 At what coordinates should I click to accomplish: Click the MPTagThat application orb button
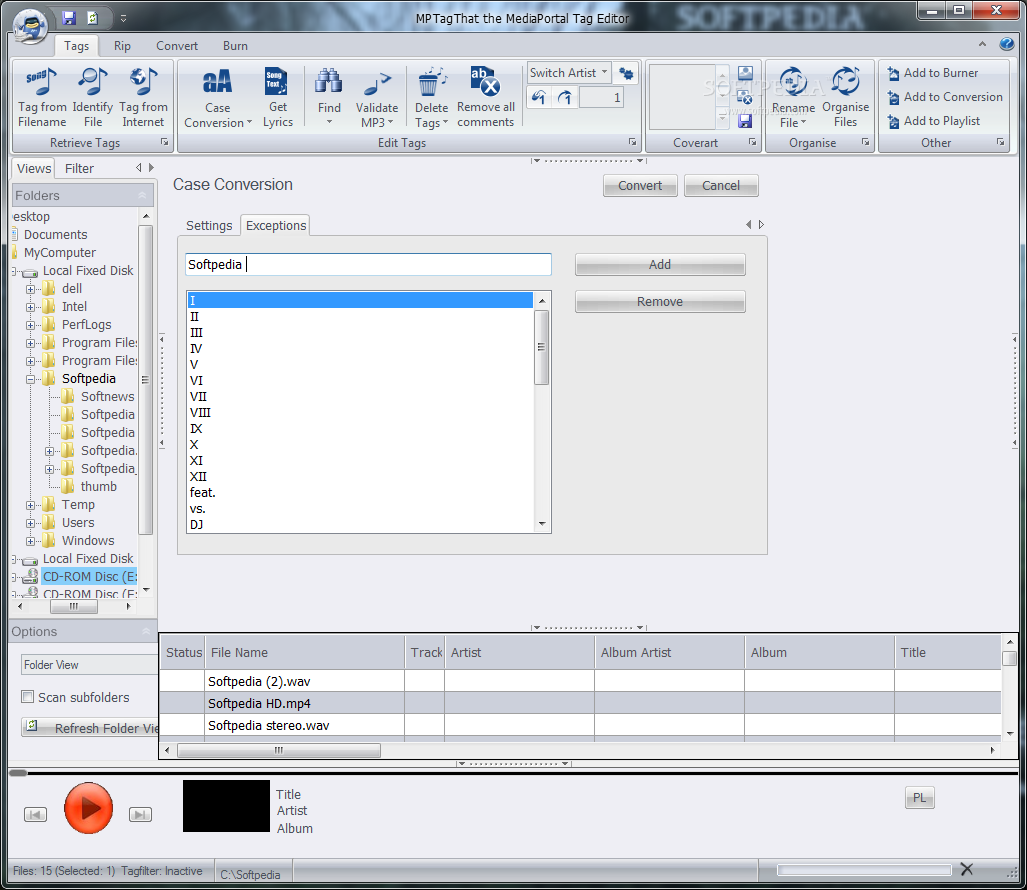(30, 26)
